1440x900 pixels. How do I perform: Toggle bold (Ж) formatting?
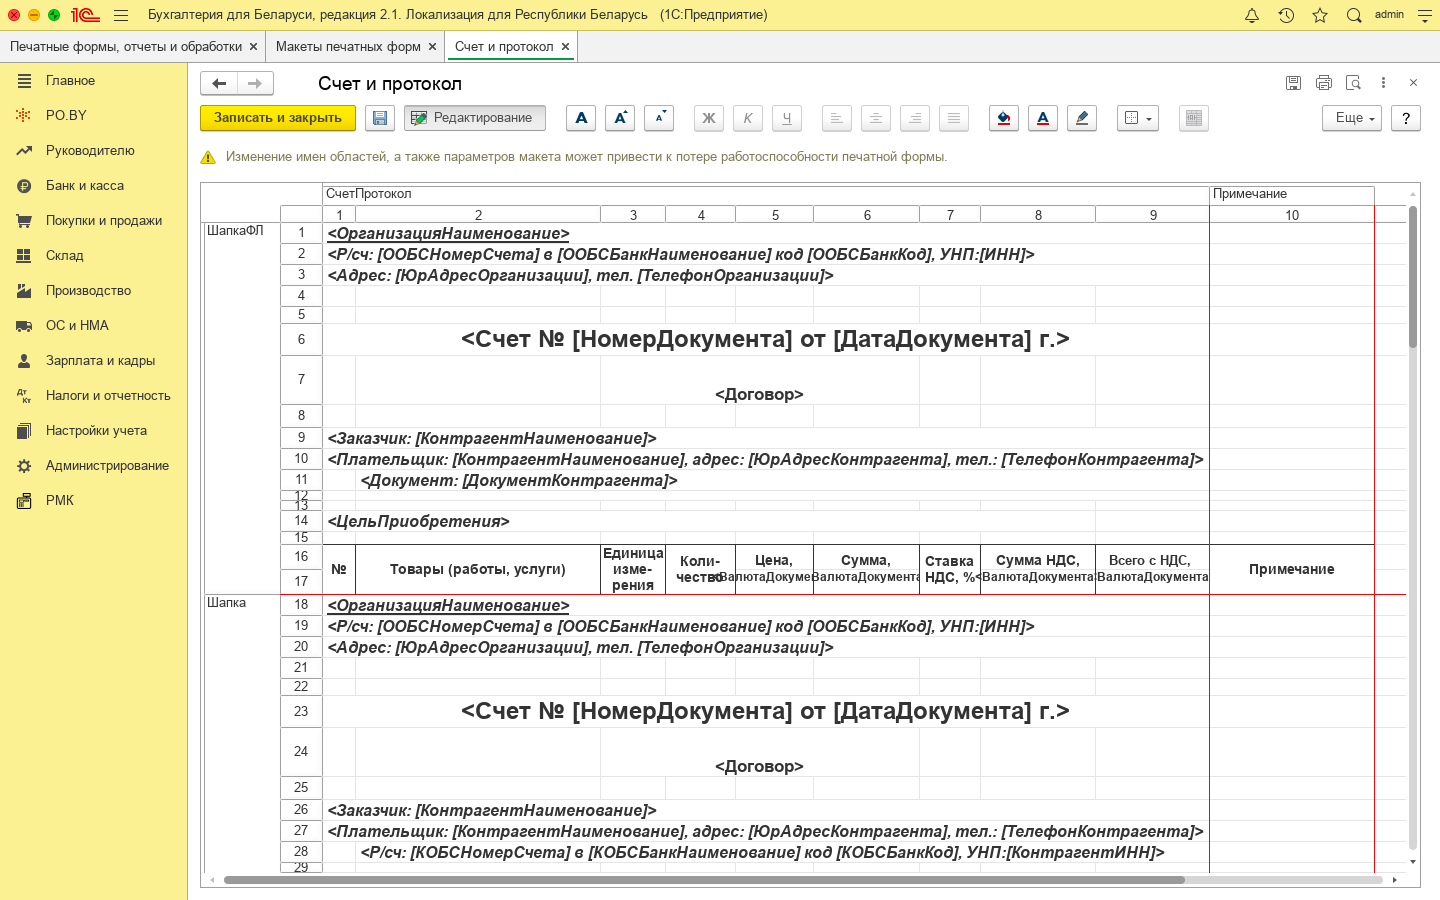coord(709,118)
